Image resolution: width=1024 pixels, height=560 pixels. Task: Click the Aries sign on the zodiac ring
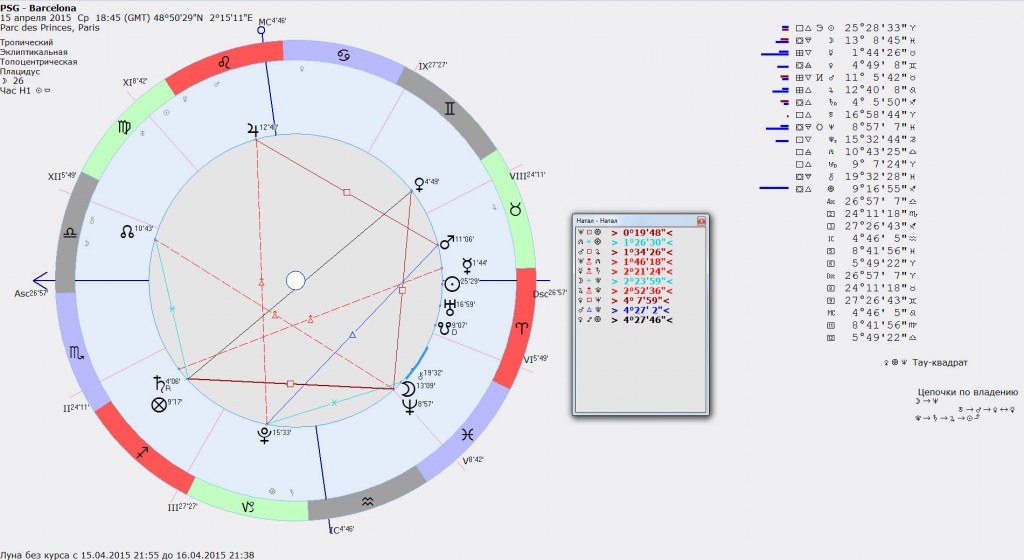(521, 327)
